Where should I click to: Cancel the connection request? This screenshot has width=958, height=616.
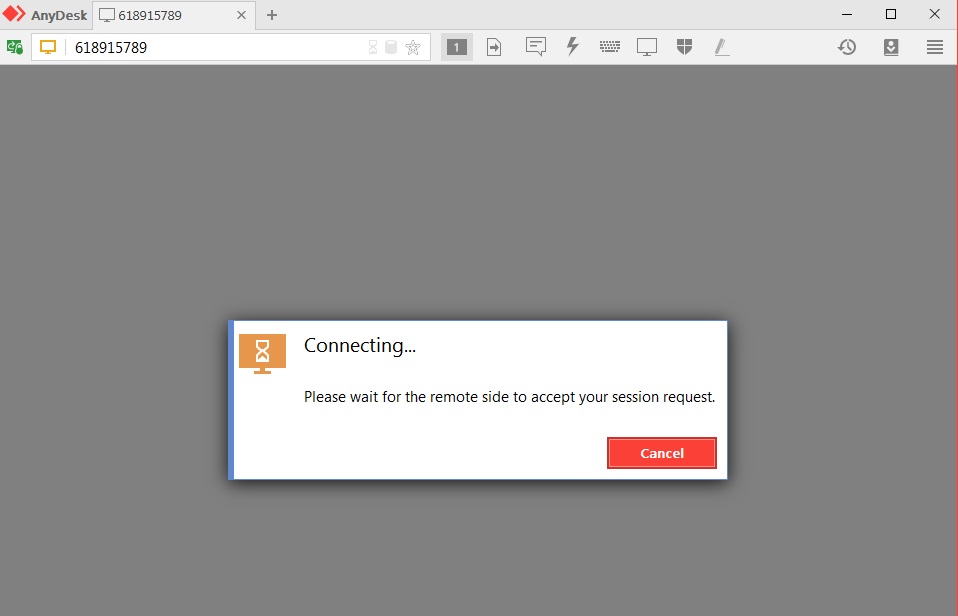click(x=661, y=452)
